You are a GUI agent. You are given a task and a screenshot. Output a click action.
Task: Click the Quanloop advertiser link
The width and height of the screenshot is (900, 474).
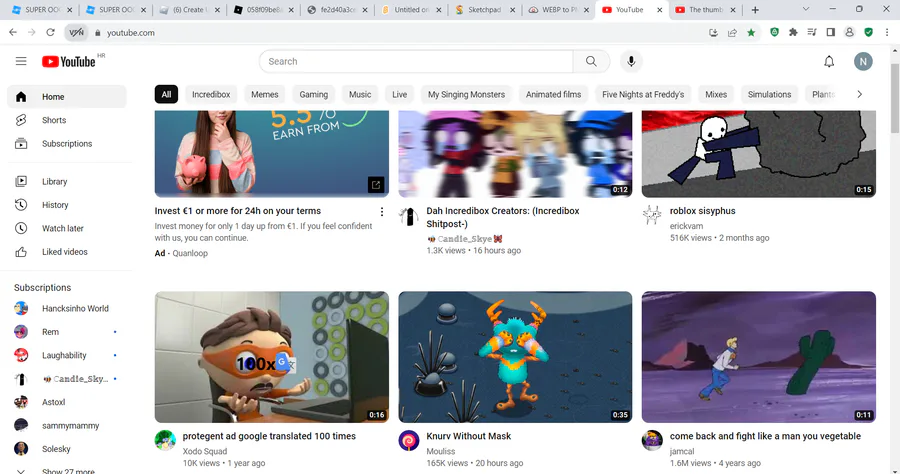[x=190, y=253]
